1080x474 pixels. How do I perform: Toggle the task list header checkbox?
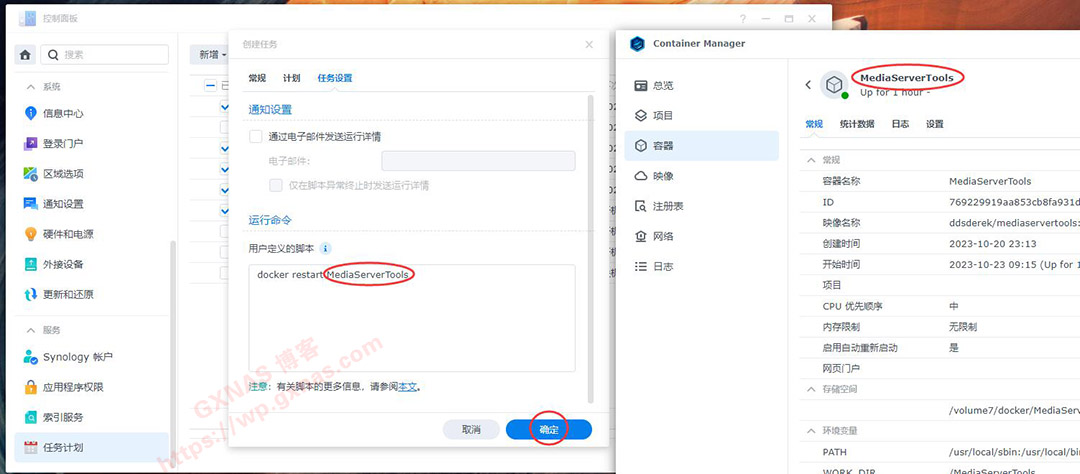coord(210,86)
